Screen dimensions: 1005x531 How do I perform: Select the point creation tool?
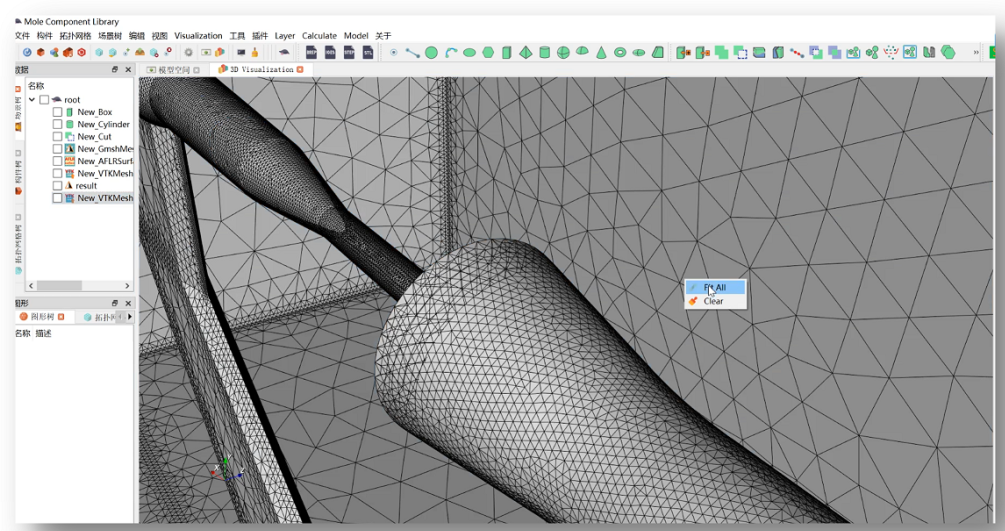coord(394,53)
